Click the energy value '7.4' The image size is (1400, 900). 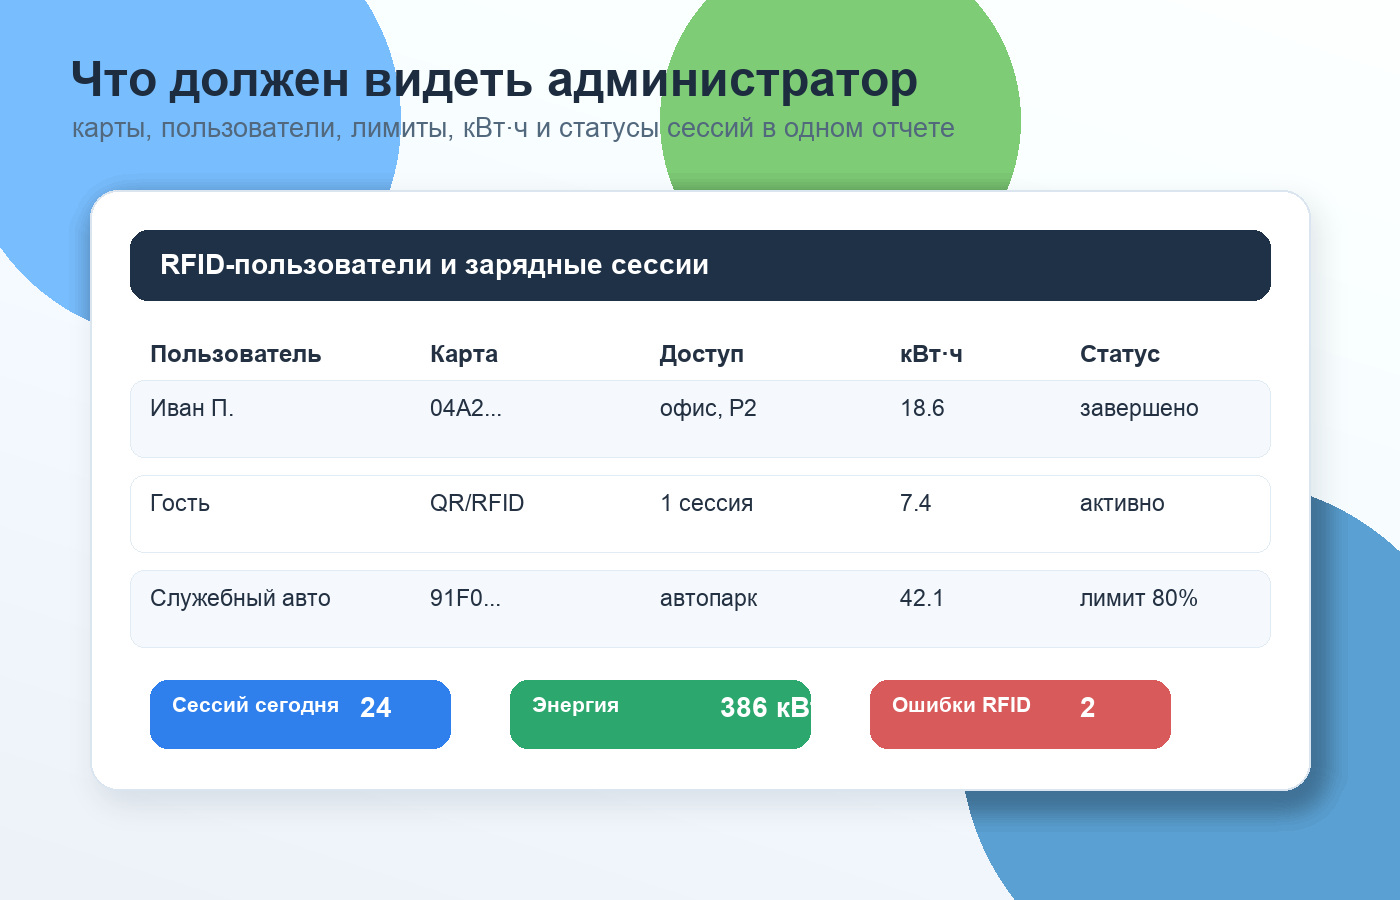click(x=915, y=503)
